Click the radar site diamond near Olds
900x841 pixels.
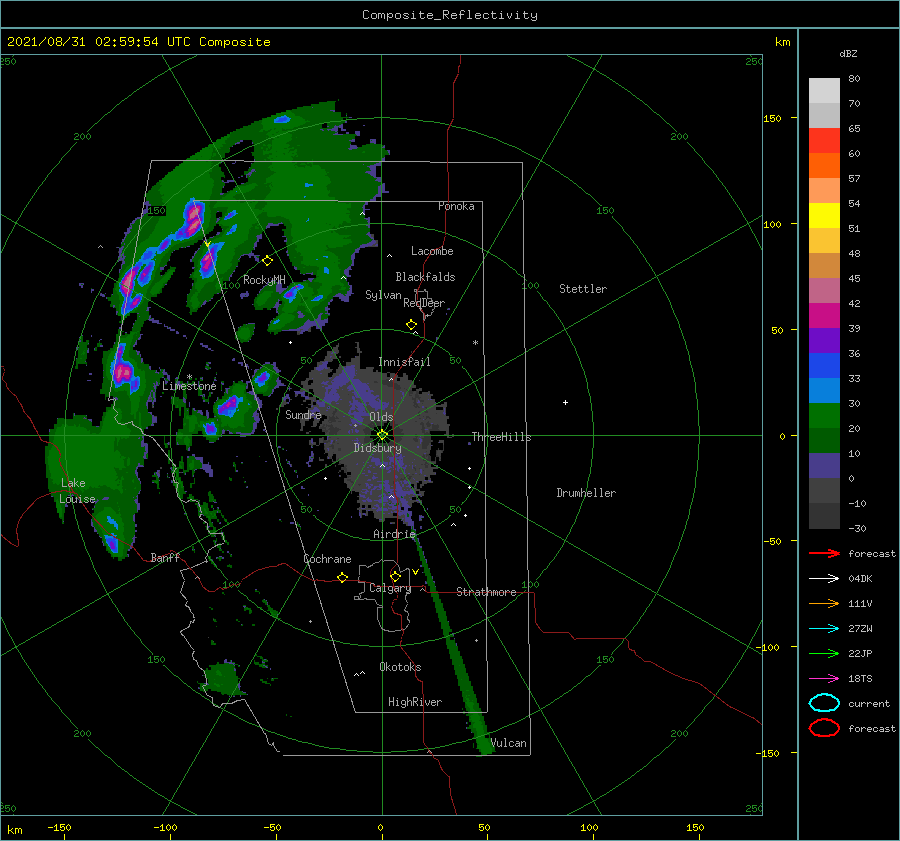click(x=382, y=435)
